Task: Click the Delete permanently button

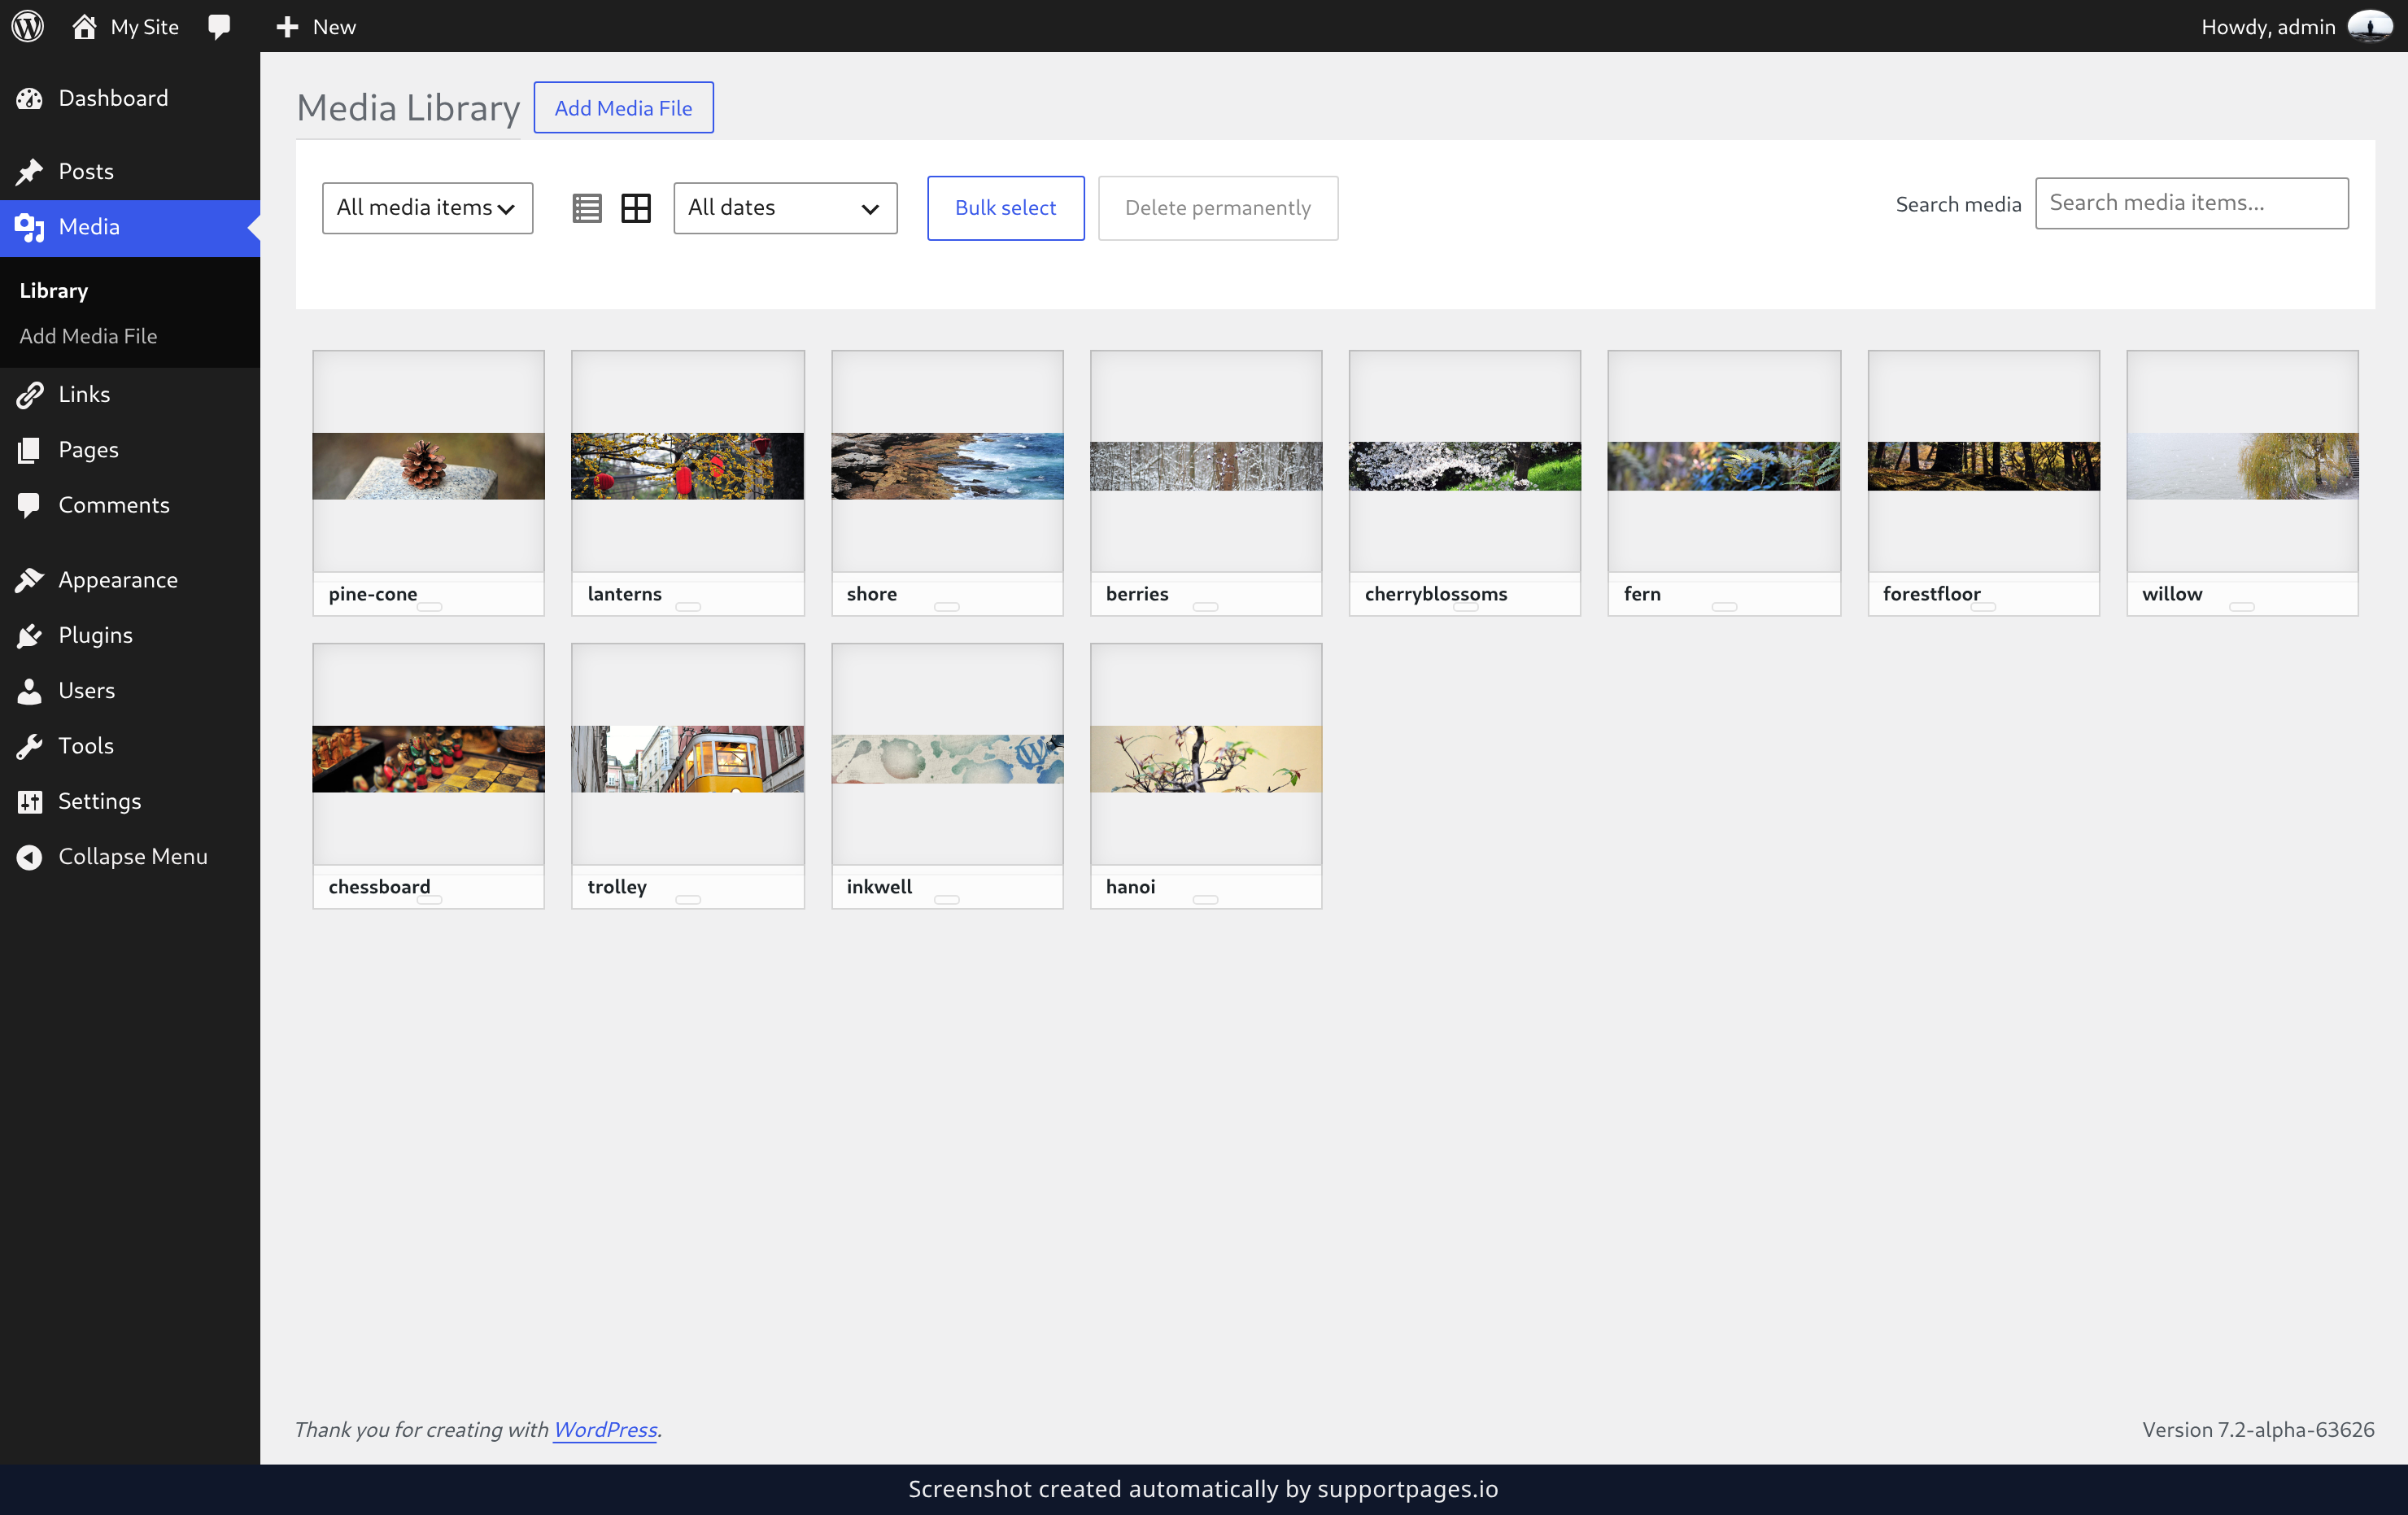Action: 1217,208
